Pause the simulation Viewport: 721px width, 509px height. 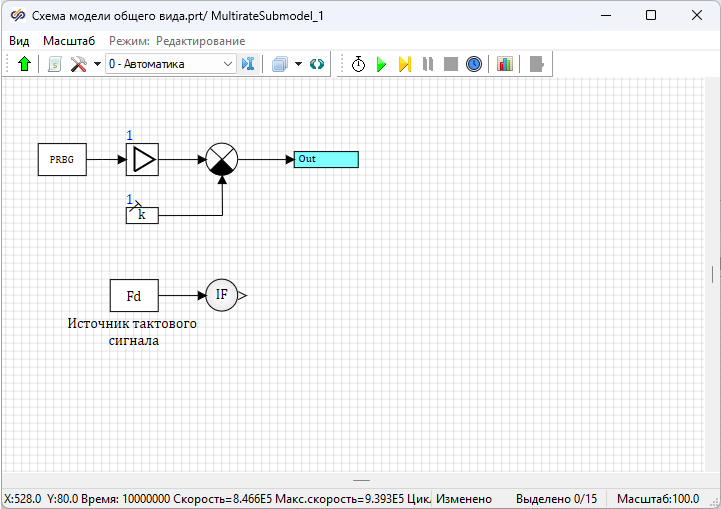tap(428, 64)
